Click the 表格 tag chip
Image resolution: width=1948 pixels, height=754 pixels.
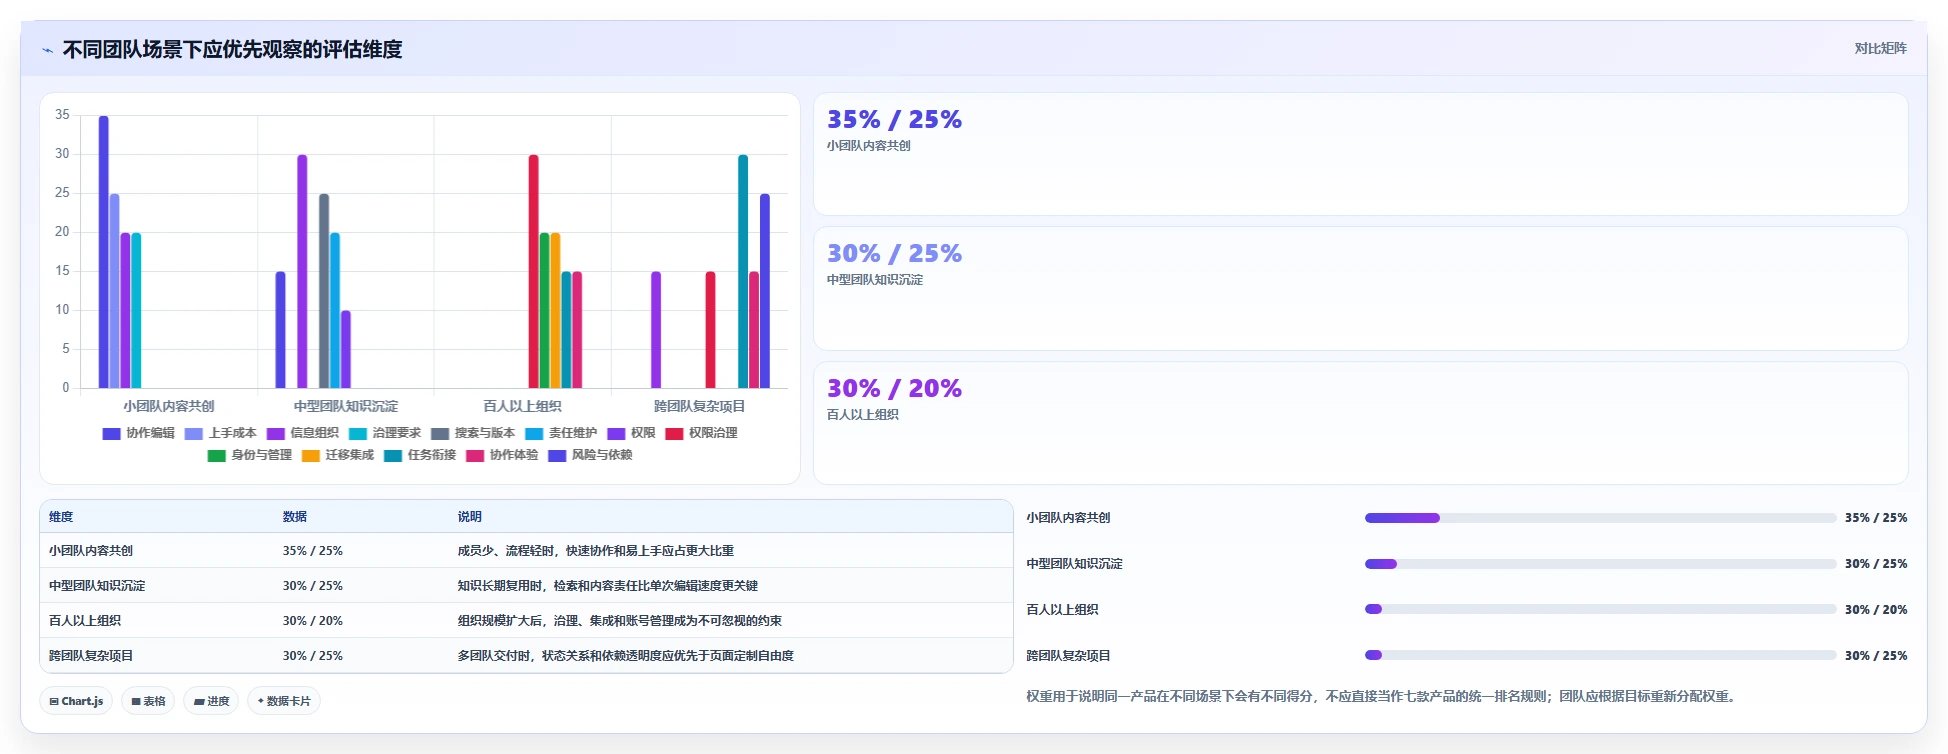point(148,701)
